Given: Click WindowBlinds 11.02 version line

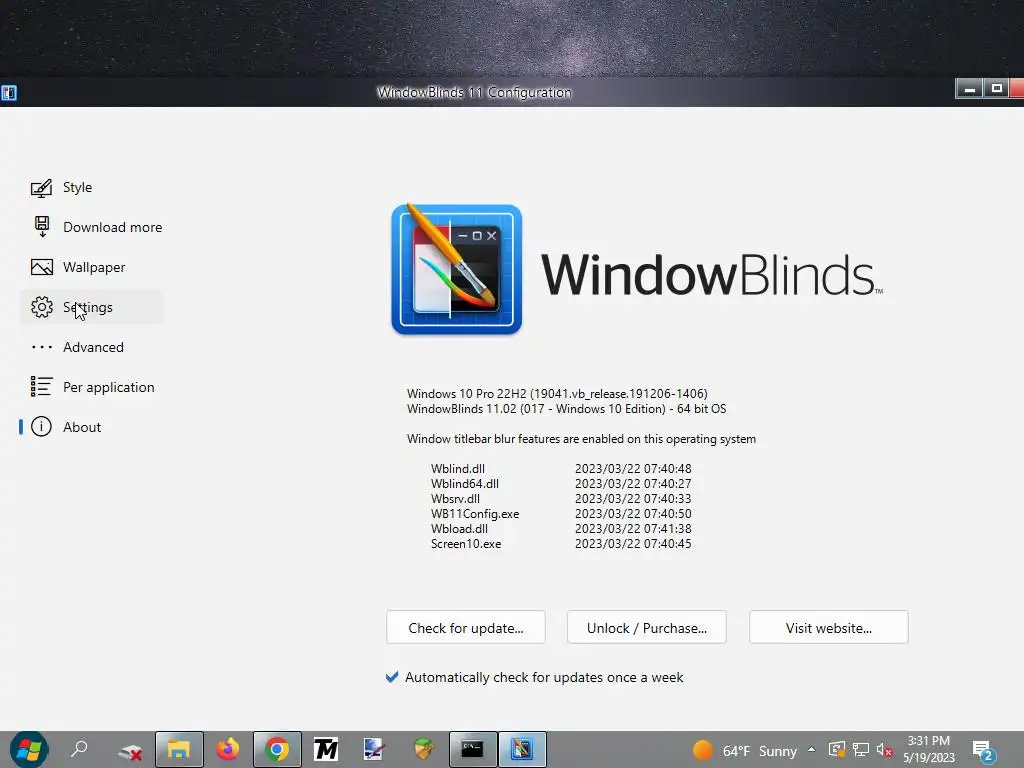Looking at the screenshot, I should [566, 409].
